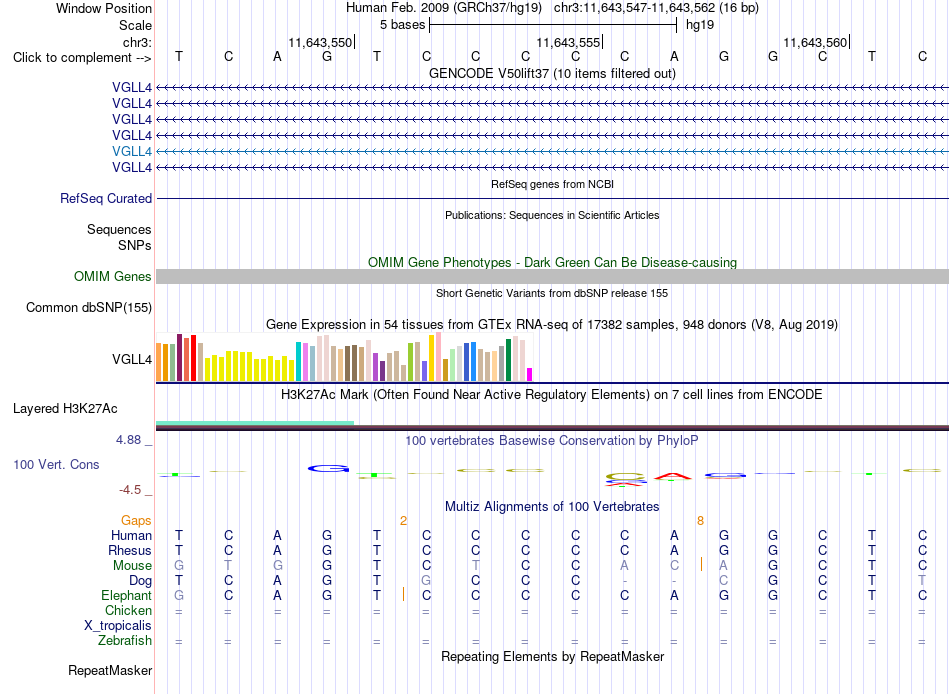The height and width of the screenshot is (694, 950).
Task: Click position label 11,643,555
Action: click(x=568, y=42)
